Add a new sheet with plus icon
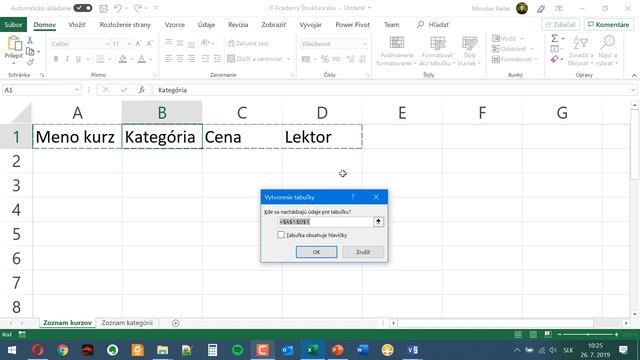The image size is (640, 360). click(x=176, y=323)
